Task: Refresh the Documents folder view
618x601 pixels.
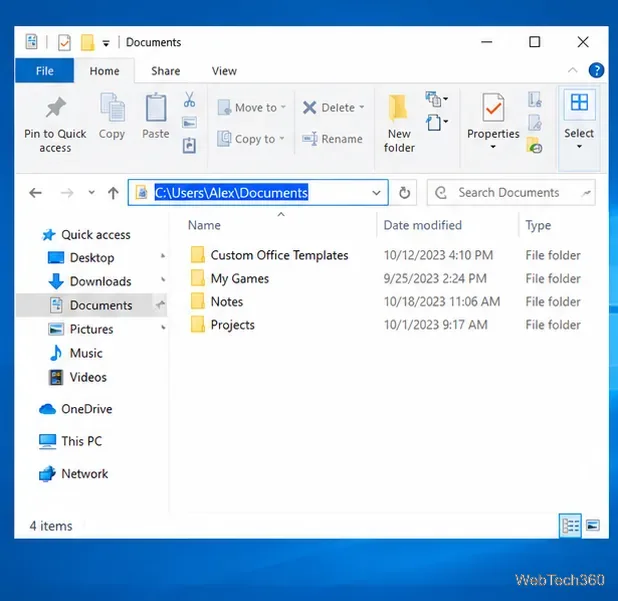Action: (404, 193)
